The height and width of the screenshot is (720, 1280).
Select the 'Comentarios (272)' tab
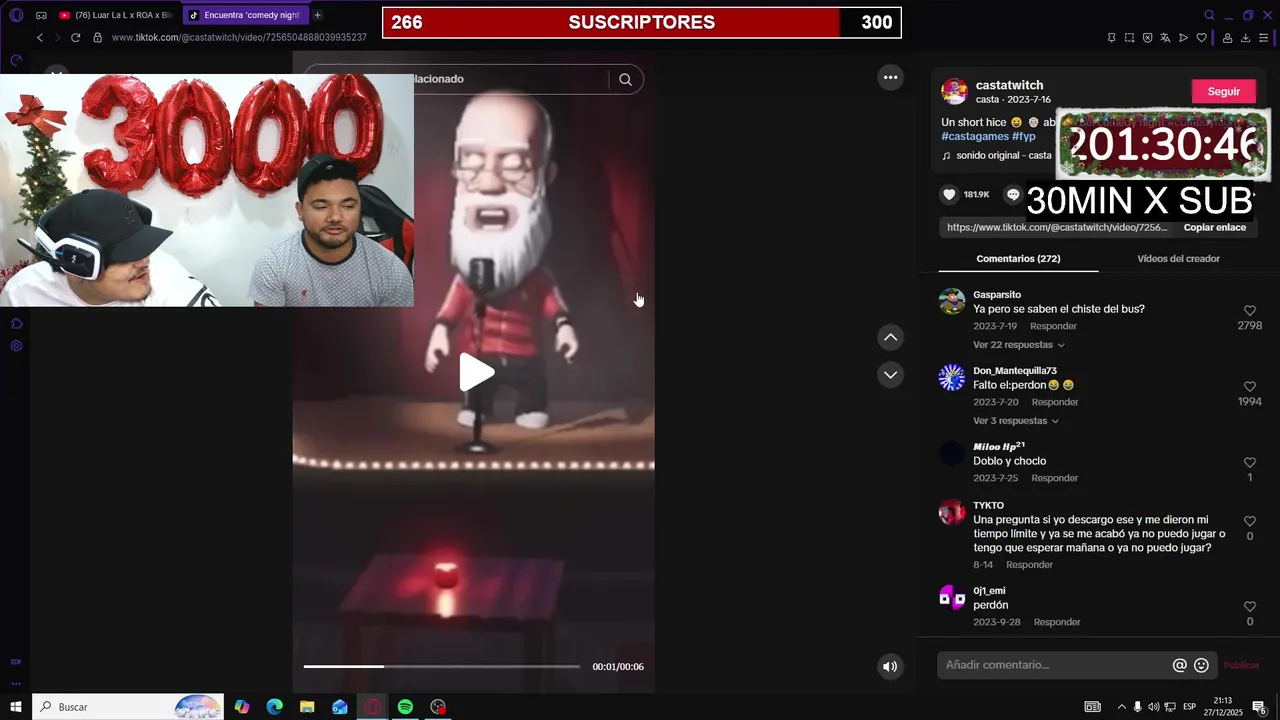(x=1018, y=258)
